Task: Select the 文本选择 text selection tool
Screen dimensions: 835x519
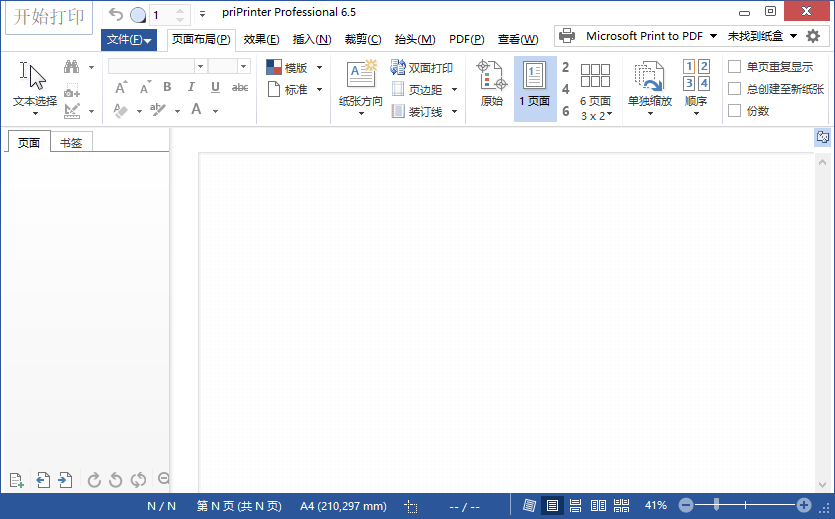Action: tap(35, 88)
